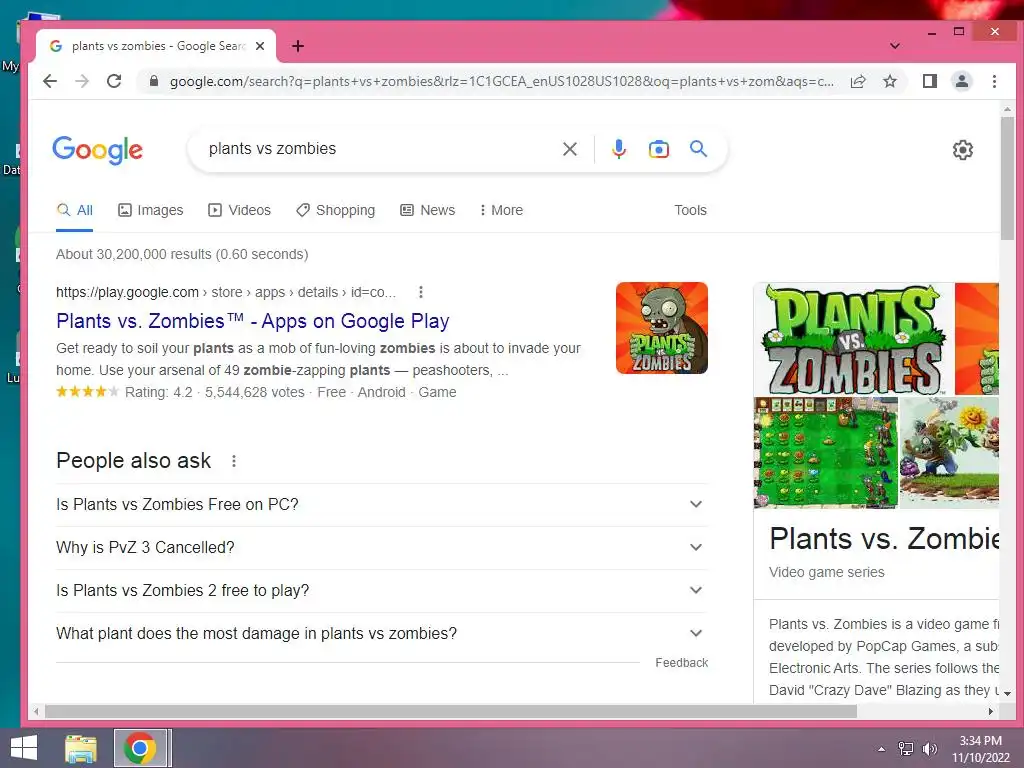
Task: Click the browser forward arrow
Action: (82, 81)
